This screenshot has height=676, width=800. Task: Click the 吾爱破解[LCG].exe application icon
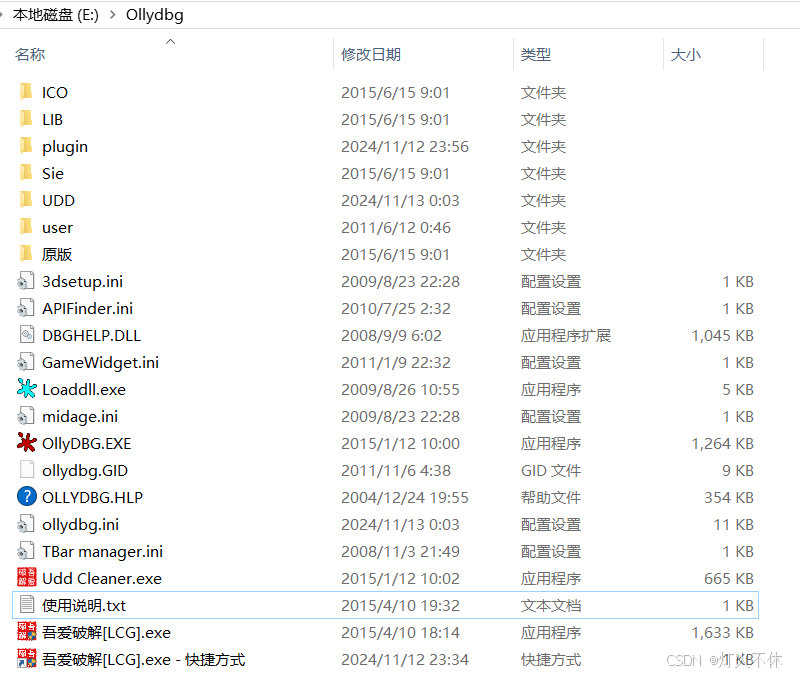coord(27,632)
